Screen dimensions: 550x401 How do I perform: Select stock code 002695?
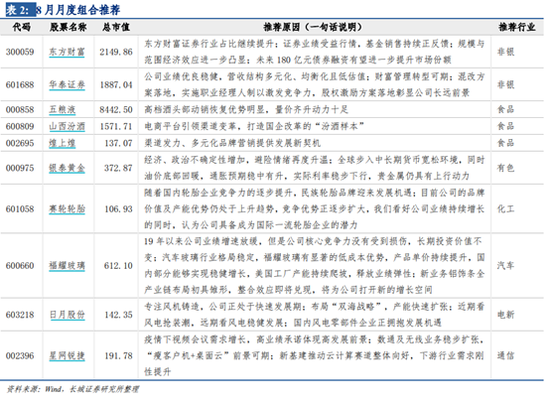[20, 143]
